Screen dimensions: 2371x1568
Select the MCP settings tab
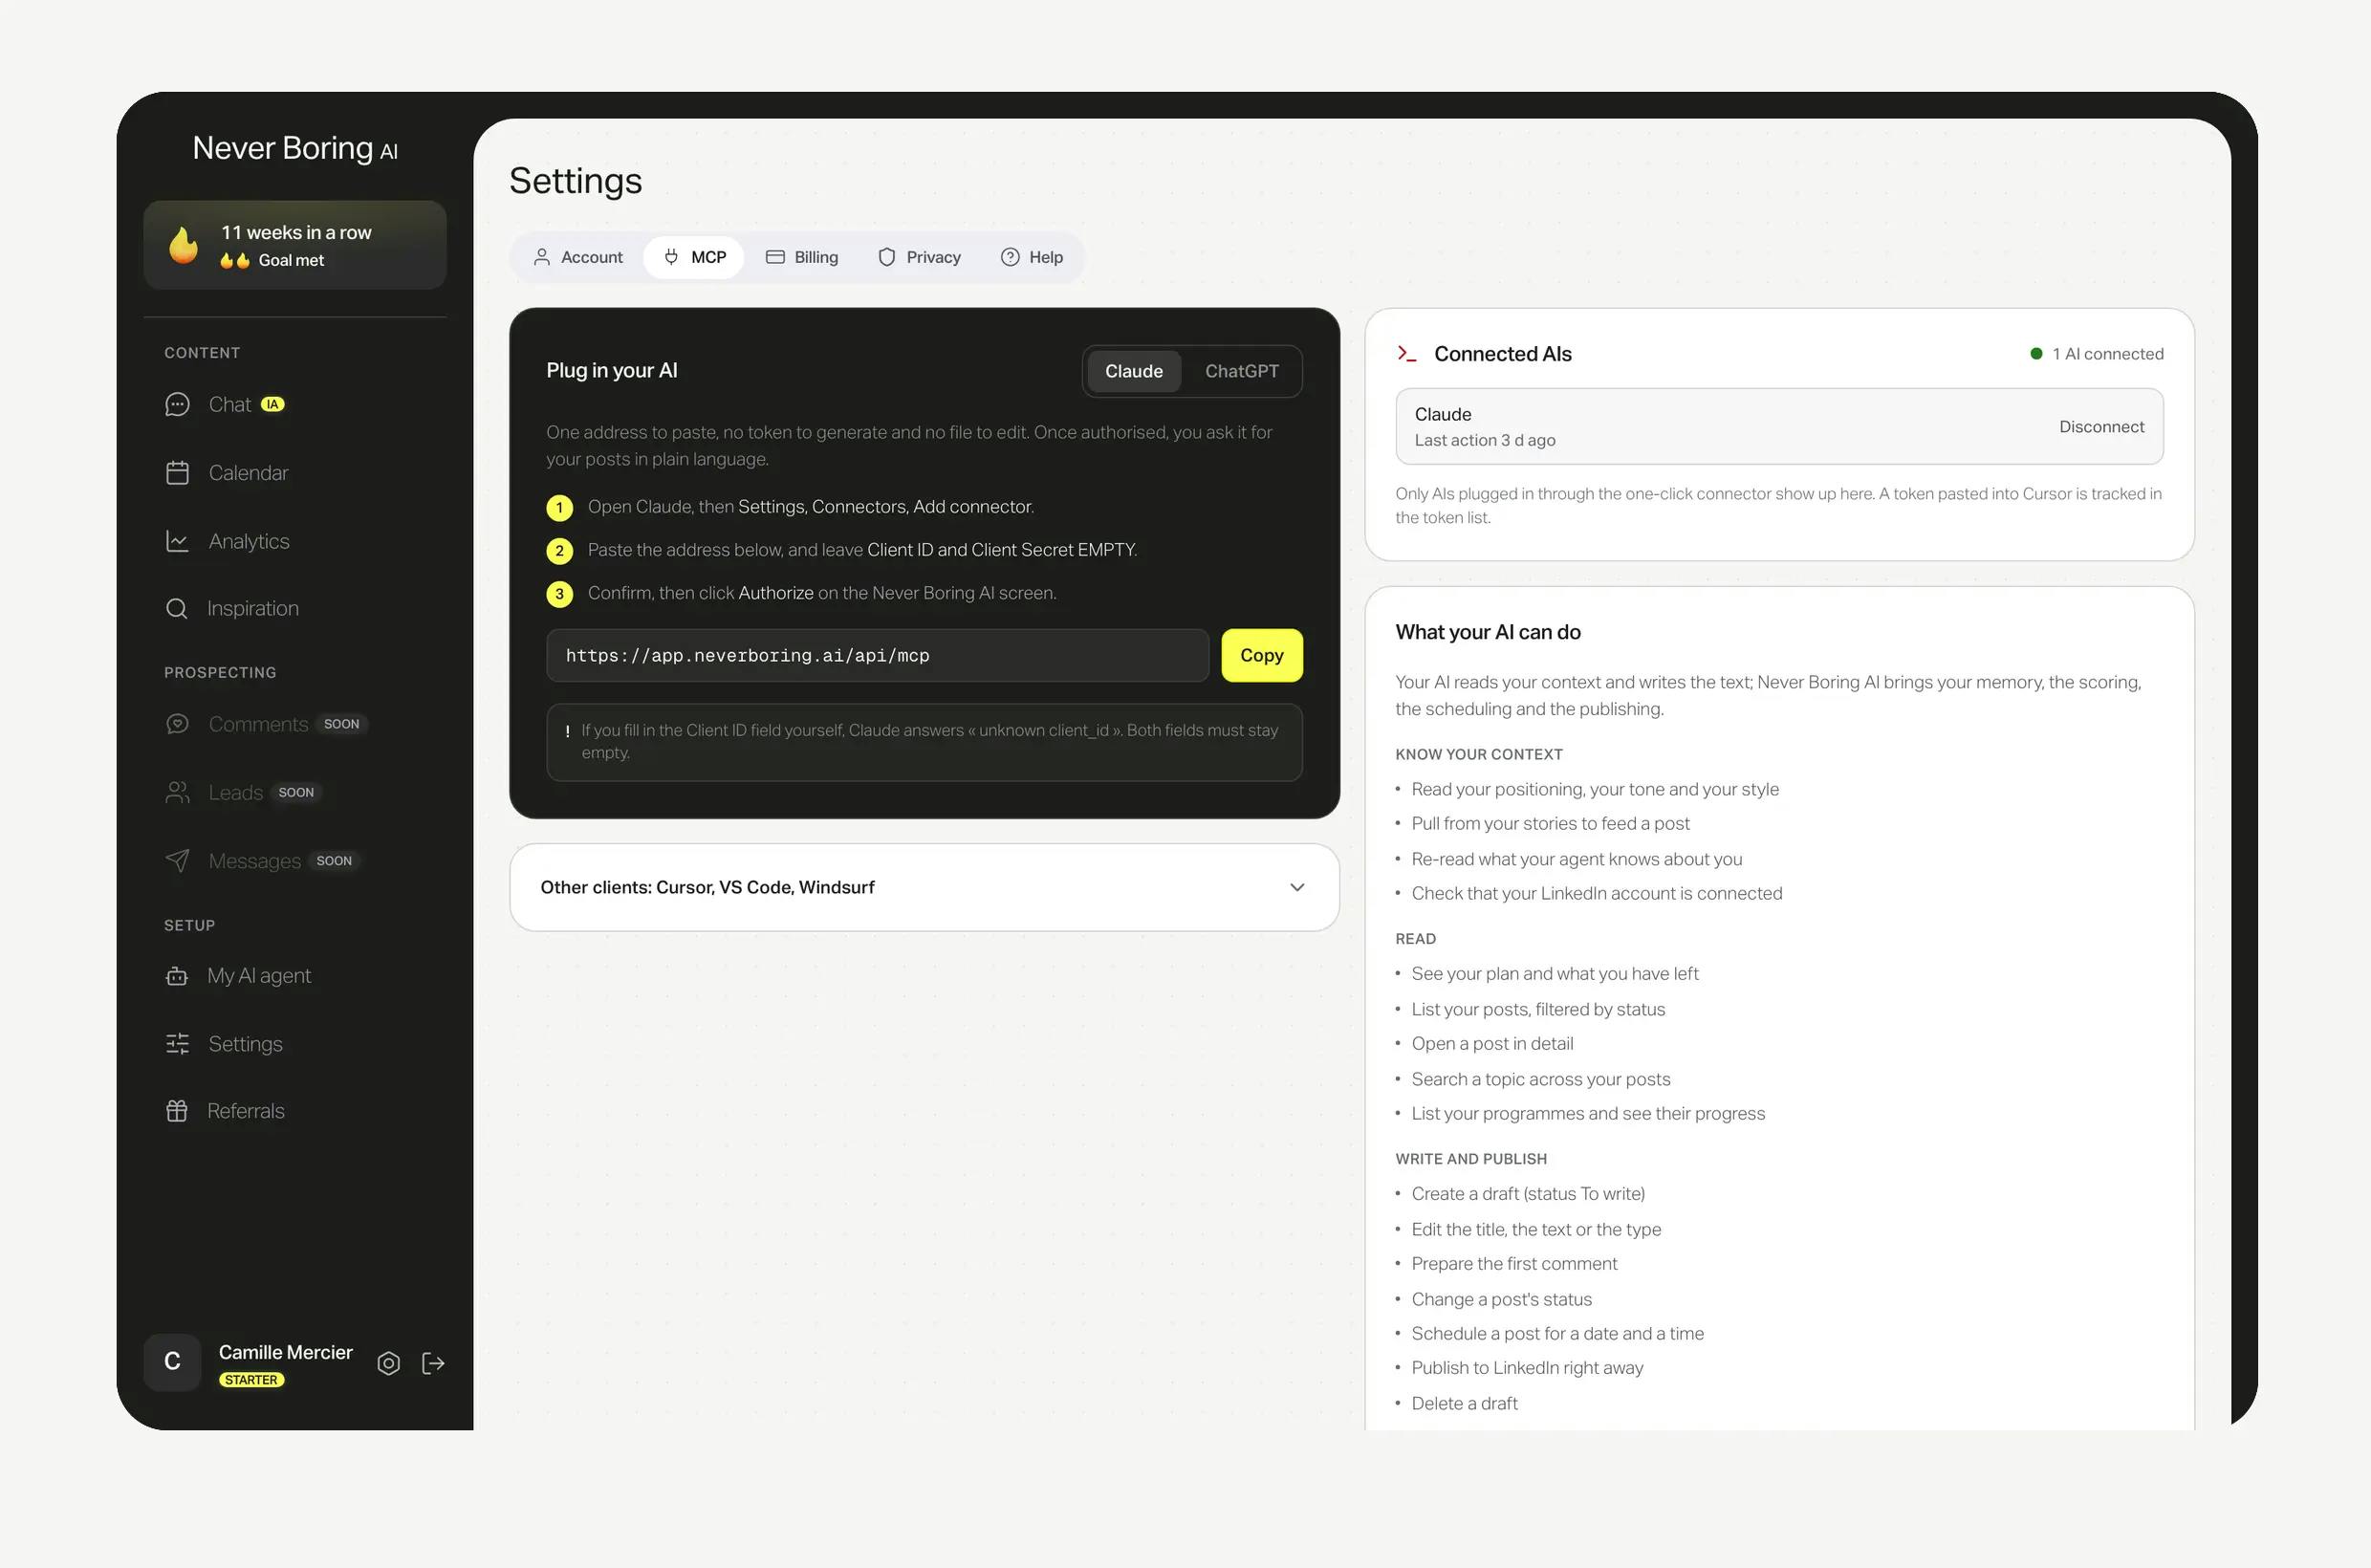[694, 257]
